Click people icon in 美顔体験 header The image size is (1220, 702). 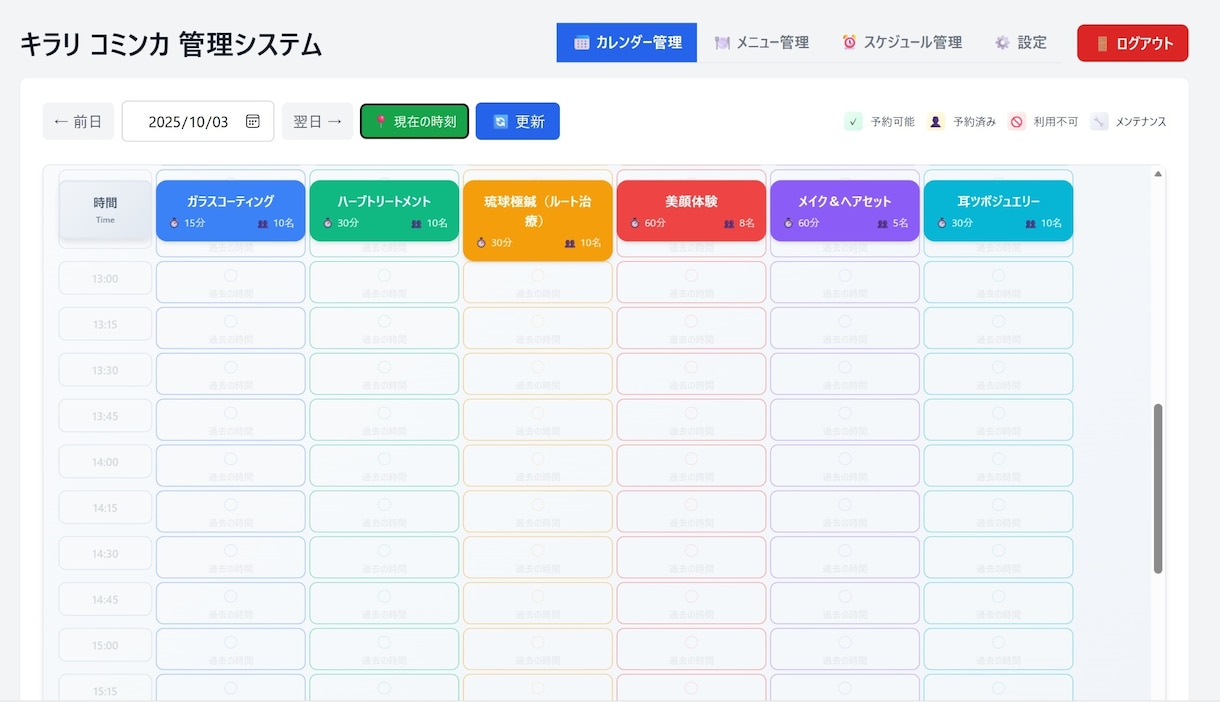tap(729, 223)
